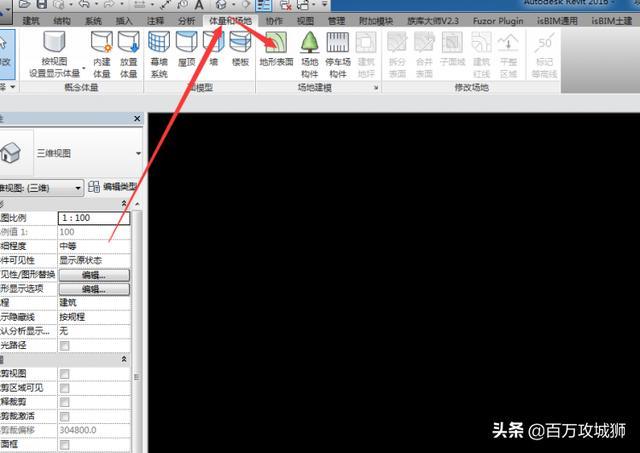The image size is (640, 453).
Task: Collapse the 范围 extents section chevron
Action: [124, 359]
